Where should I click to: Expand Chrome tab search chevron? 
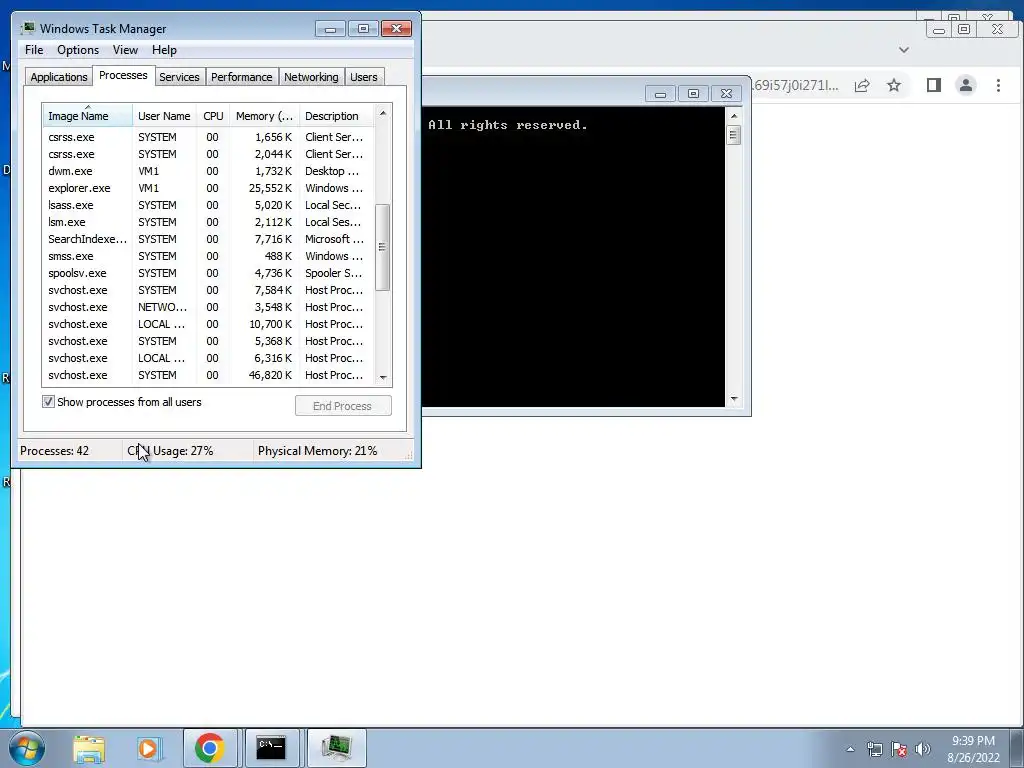pos(904,50)
